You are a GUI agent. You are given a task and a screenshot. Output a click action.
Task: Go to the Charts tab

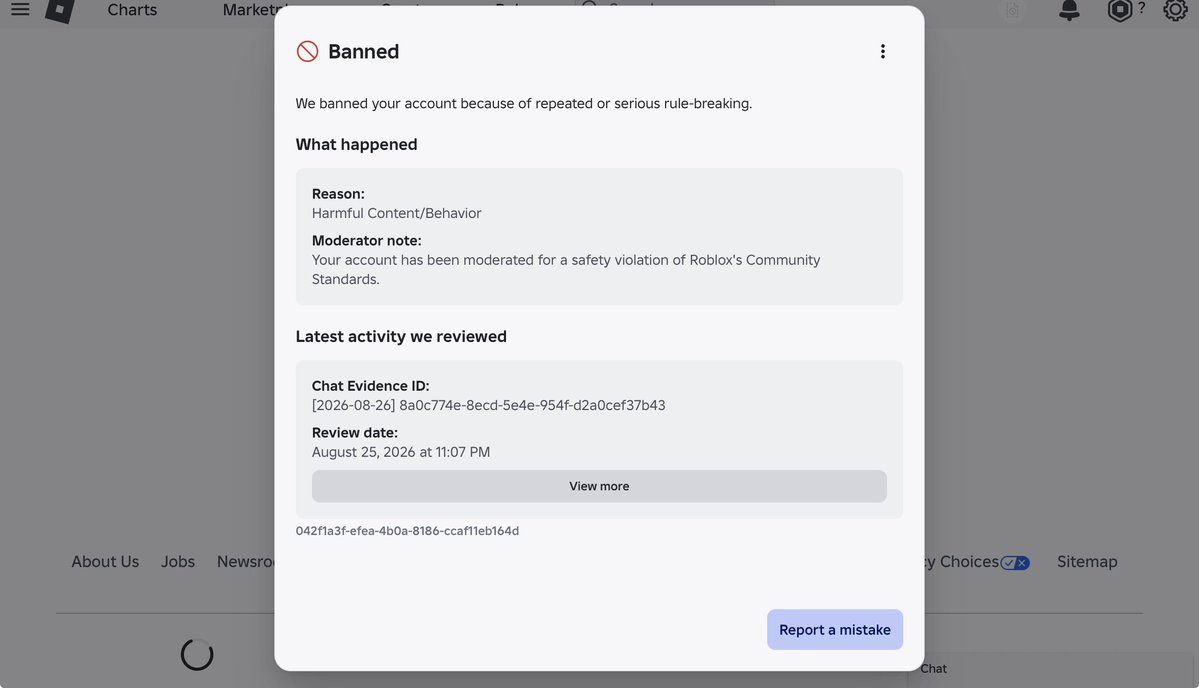click(132, 10)
